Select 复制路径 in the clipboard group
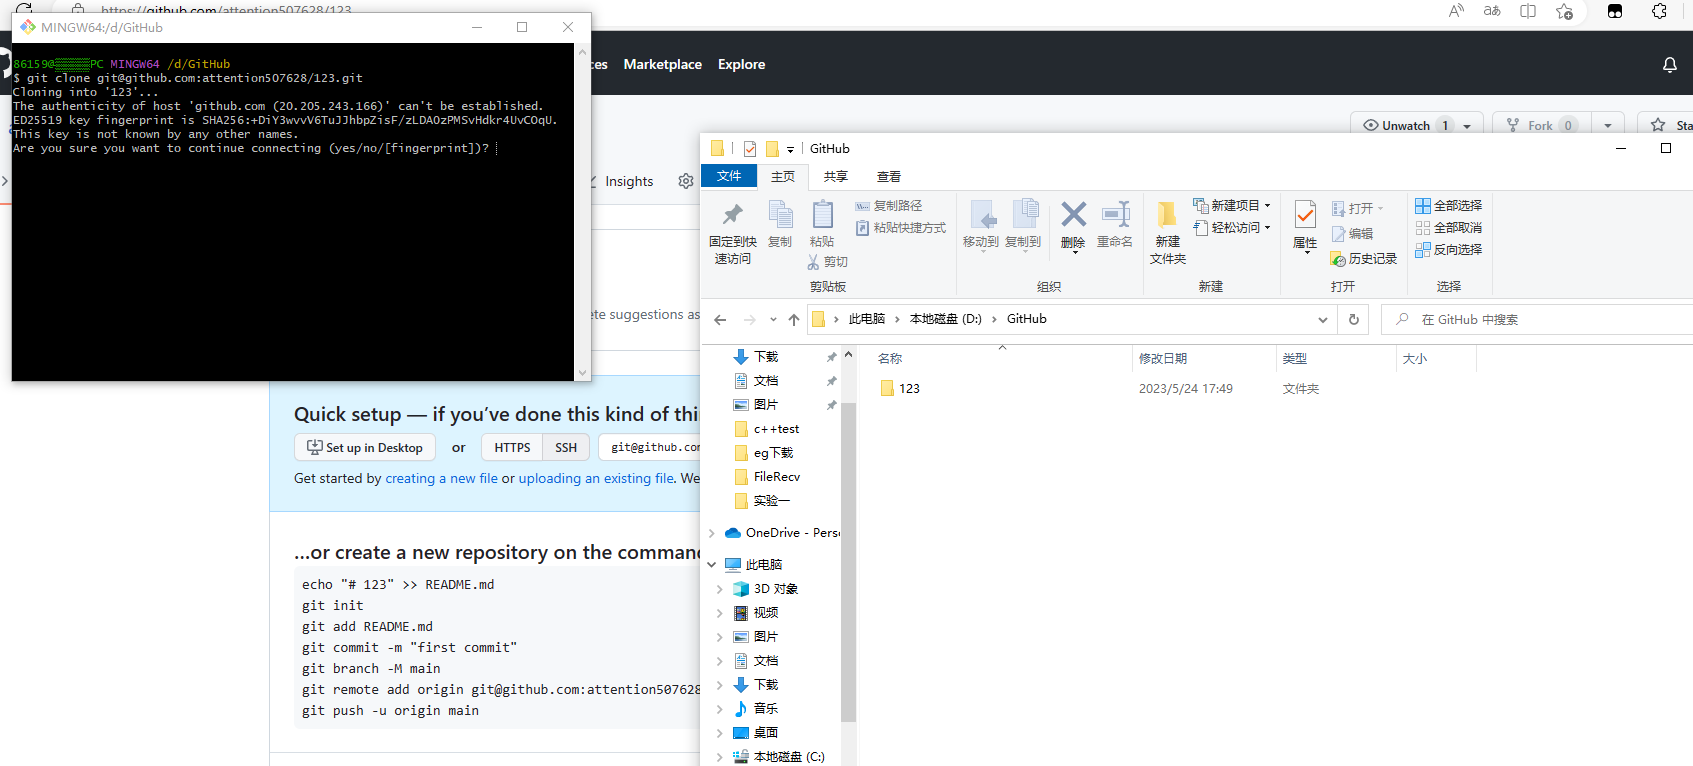Image resolution: width=1693 pixels, height=766 pixels. (889, 206)
